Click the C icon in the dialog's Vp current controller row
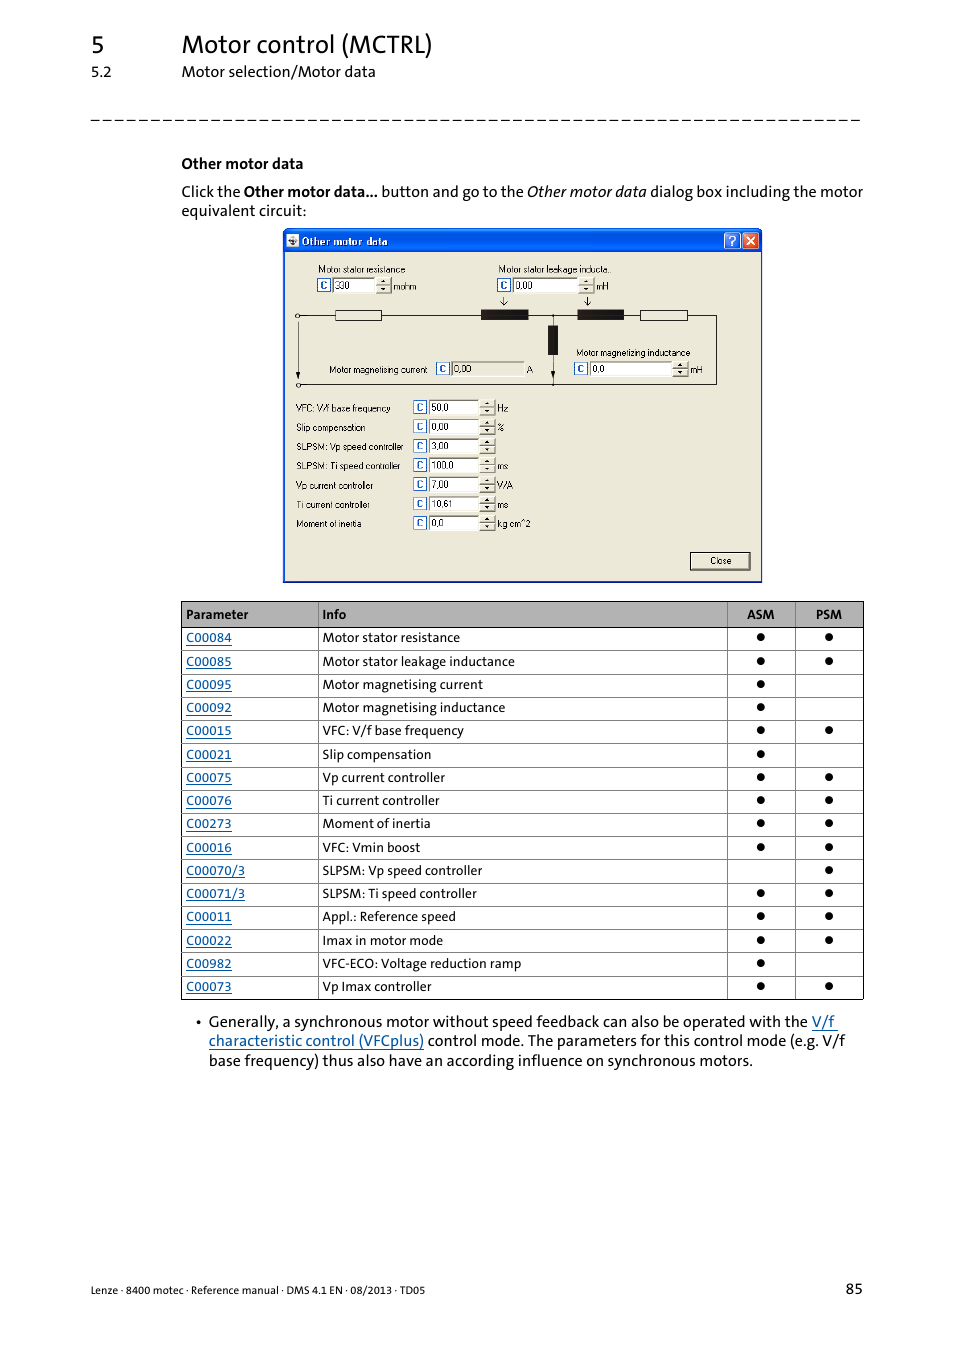Image resolution: width=954 pixels, height=1350 pixels. click(x=421, y=485)
